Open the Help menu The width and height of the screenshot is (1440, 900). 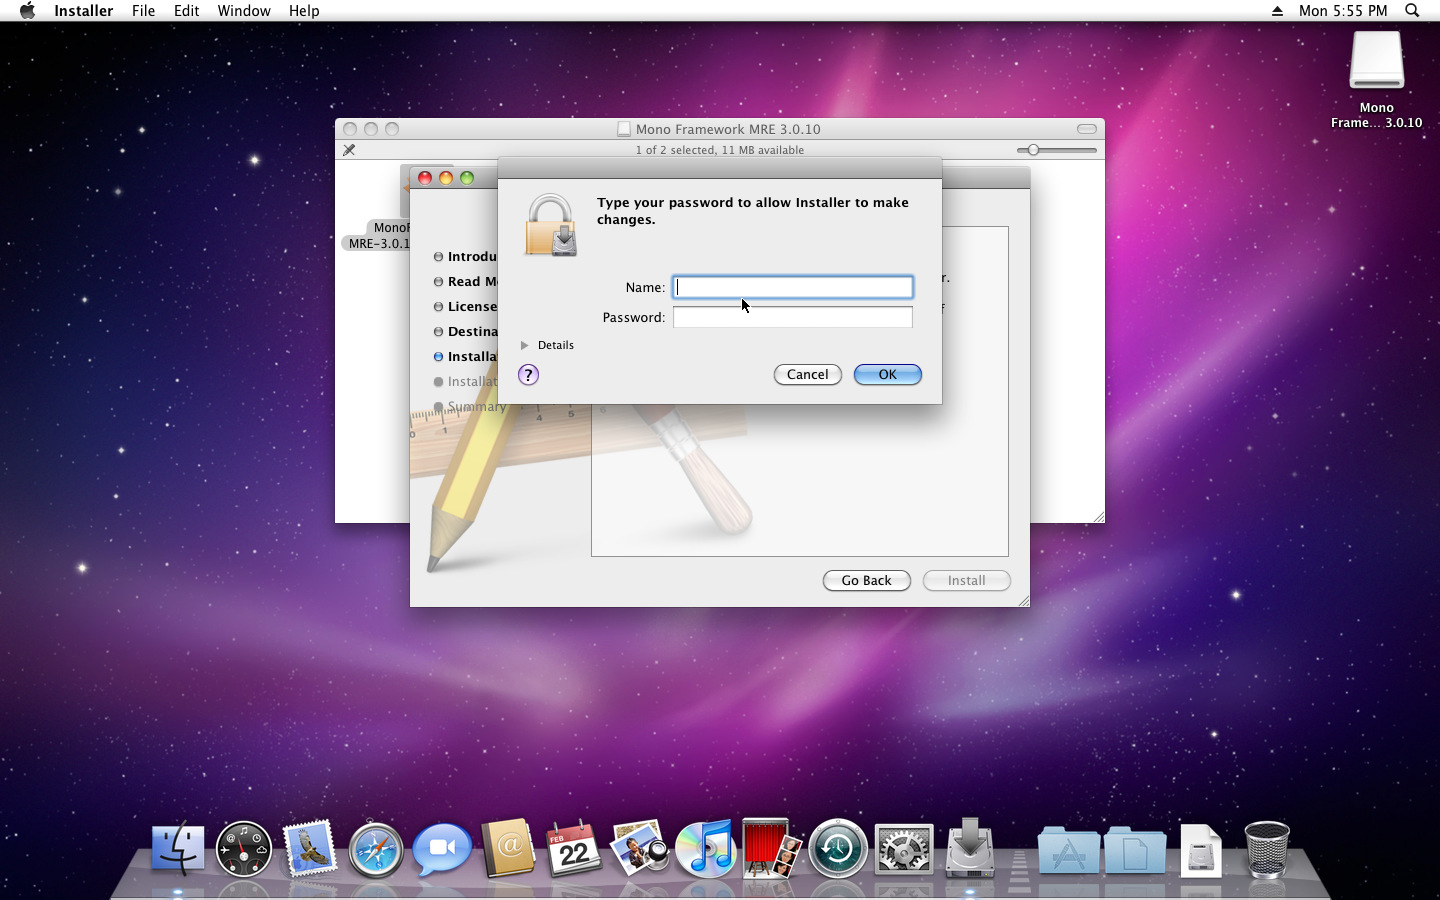(304, 11)
